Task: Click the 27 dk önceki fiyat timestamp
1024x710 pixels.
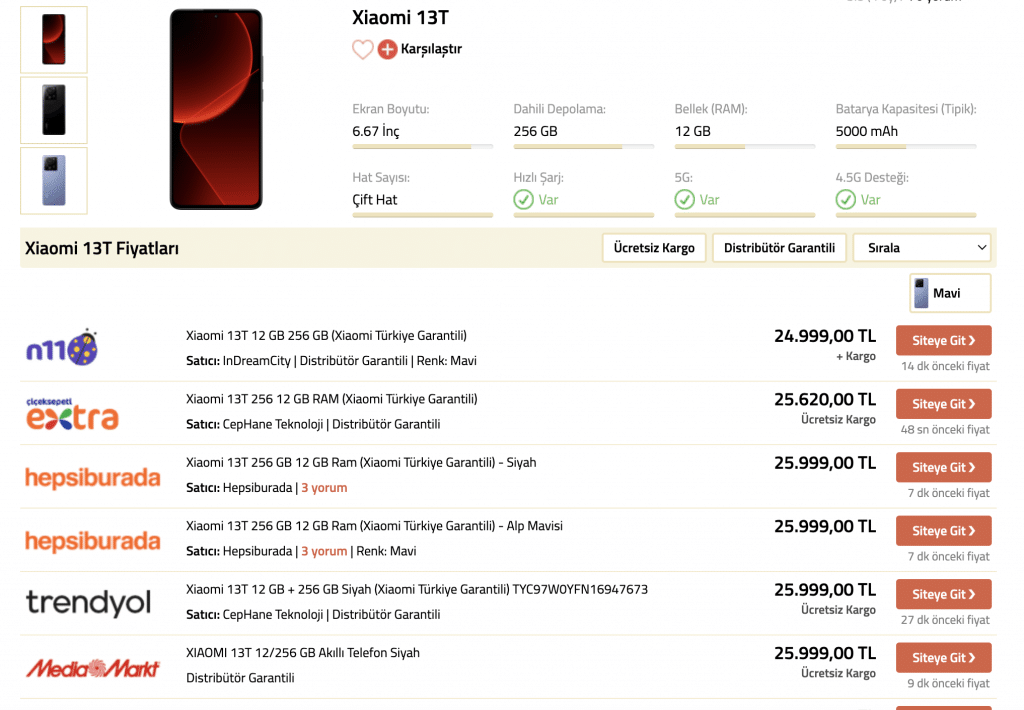Action: 945,620
